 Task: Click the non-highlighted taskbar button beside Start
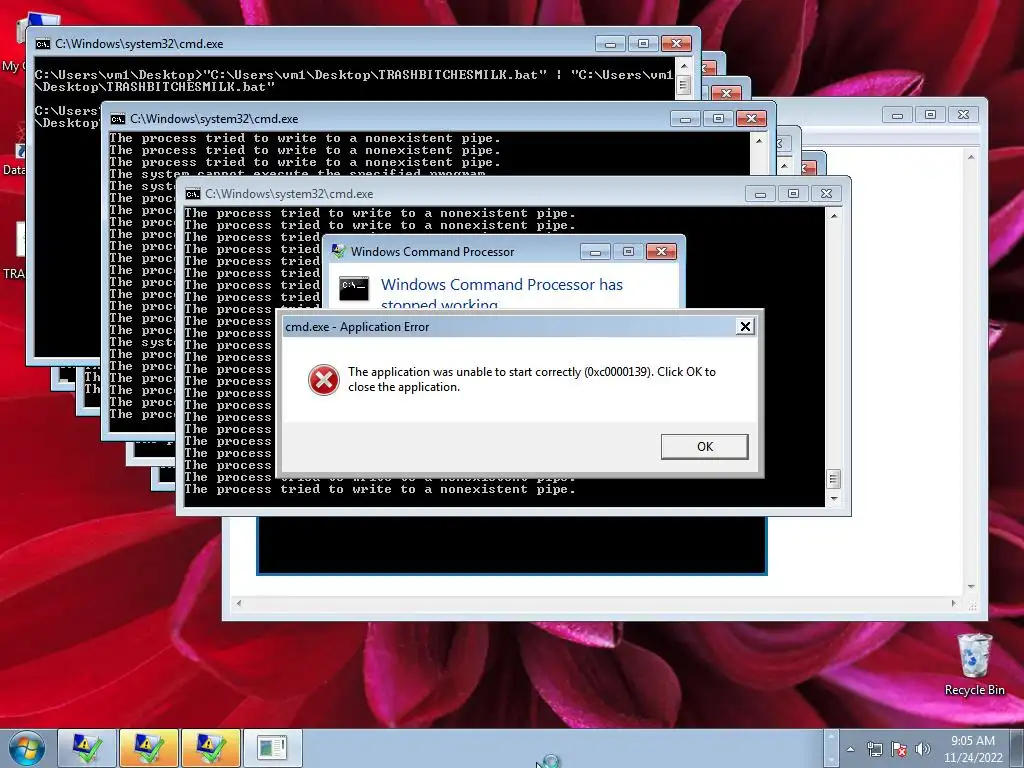[87, 748]
